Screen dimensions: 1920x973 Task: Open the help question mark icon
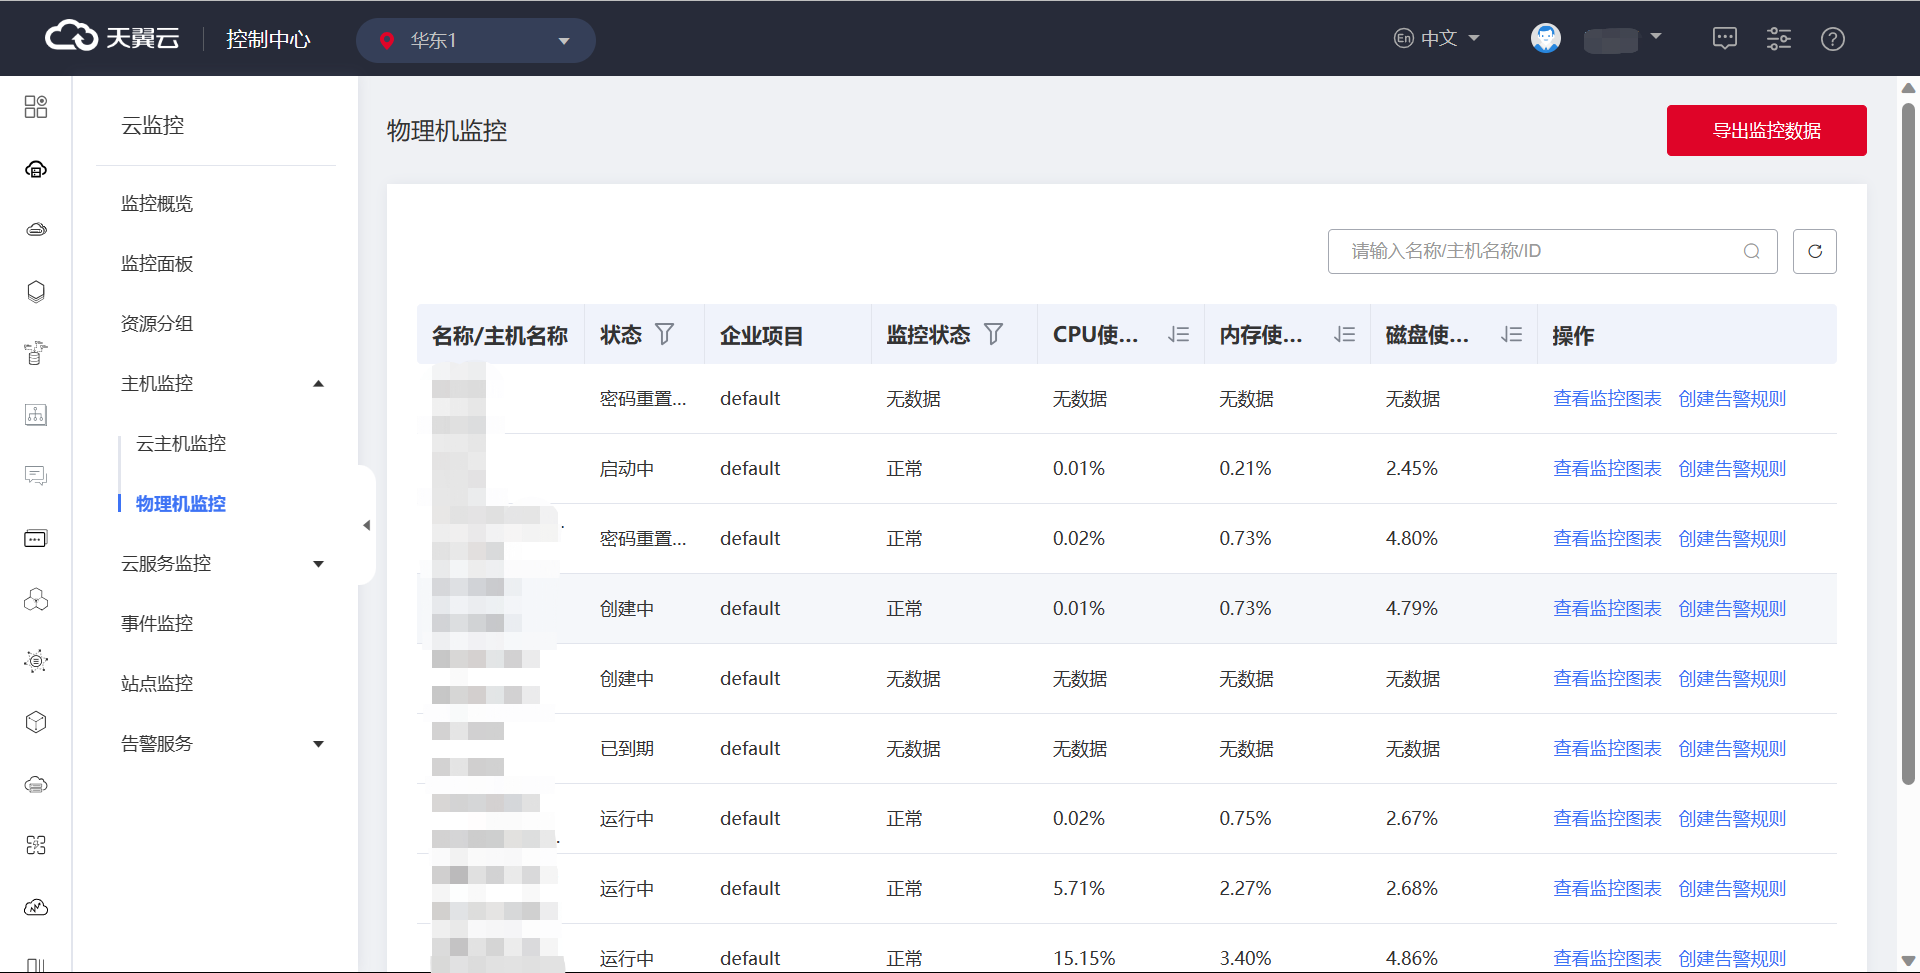tap(1832, 39)
